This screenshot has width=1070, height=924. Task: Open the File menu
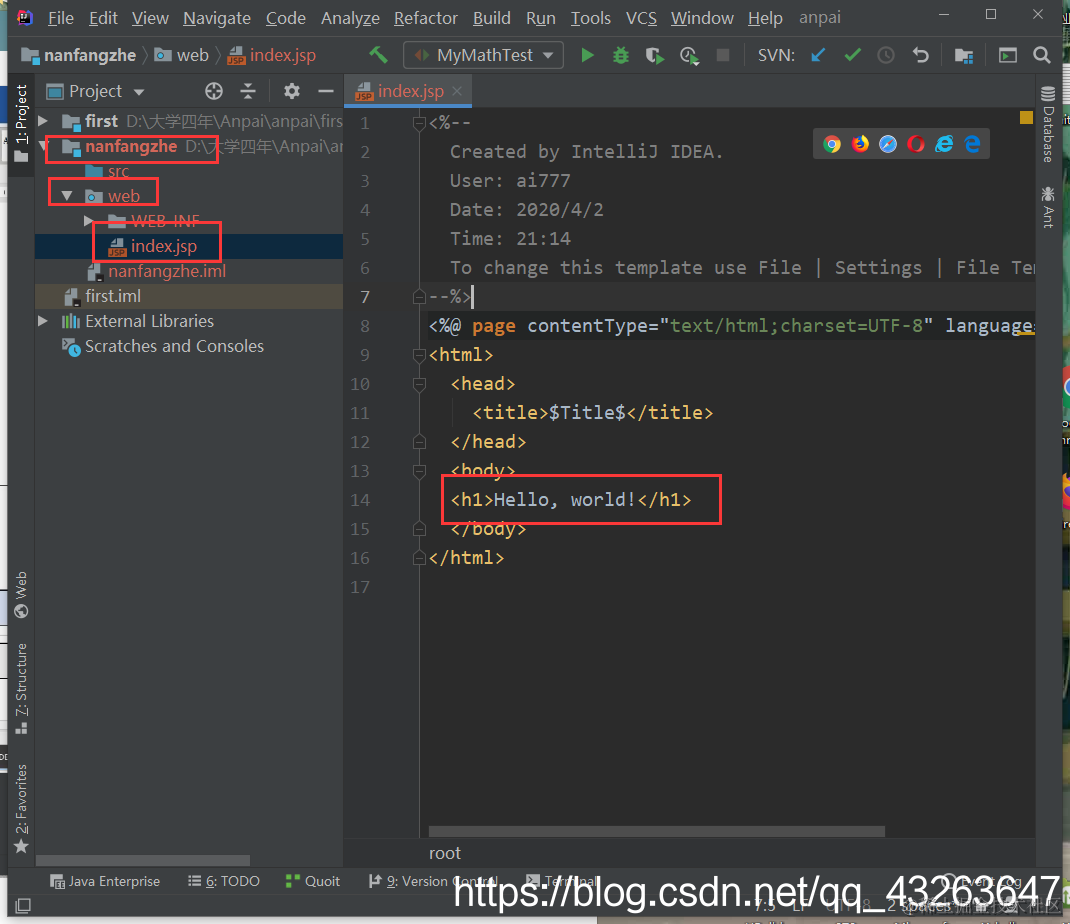61,18
